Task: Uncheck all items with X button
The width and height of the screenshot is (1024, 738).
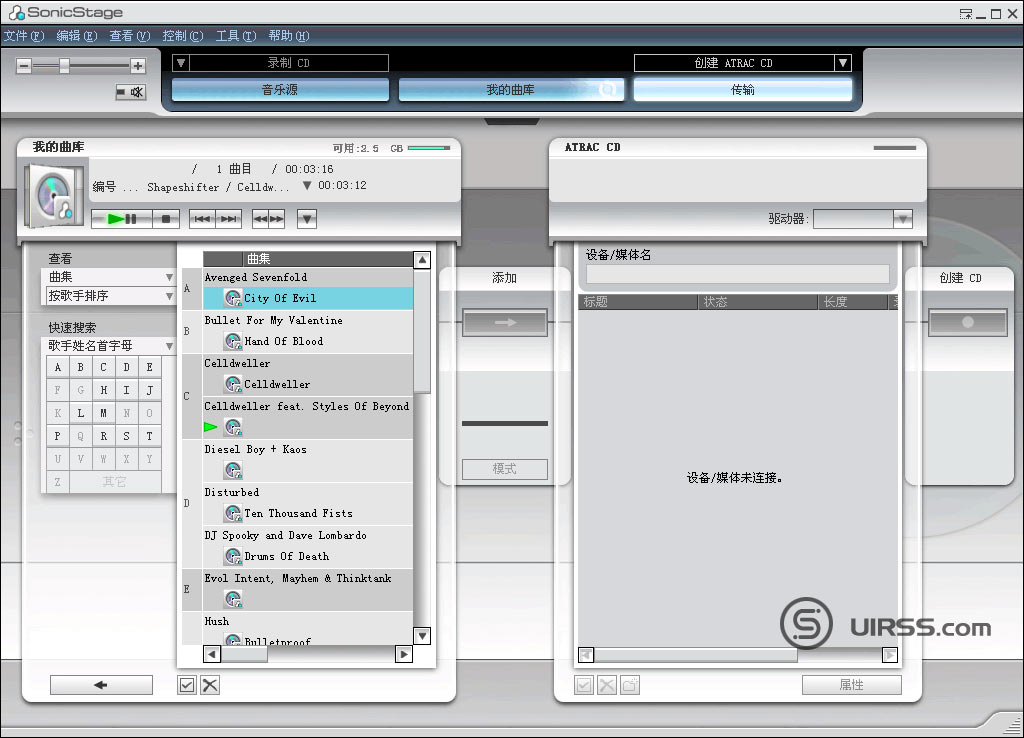Action: point(210,685)
